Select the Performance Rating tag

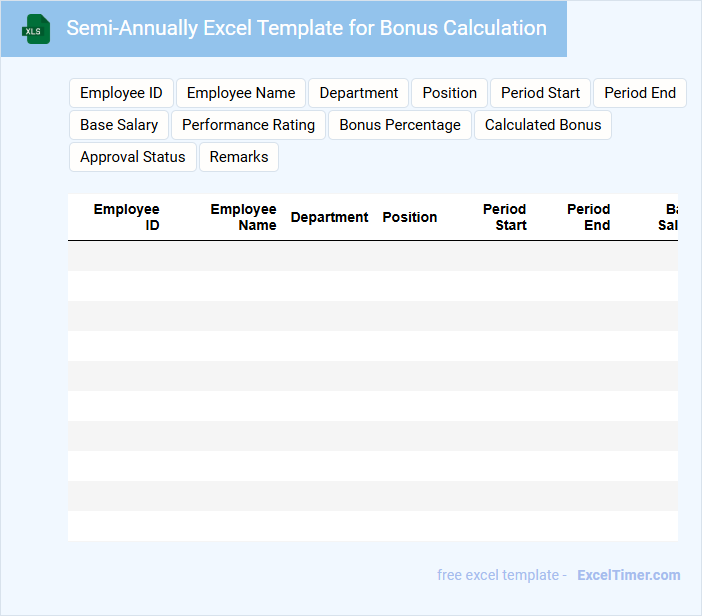coord(248,125)
